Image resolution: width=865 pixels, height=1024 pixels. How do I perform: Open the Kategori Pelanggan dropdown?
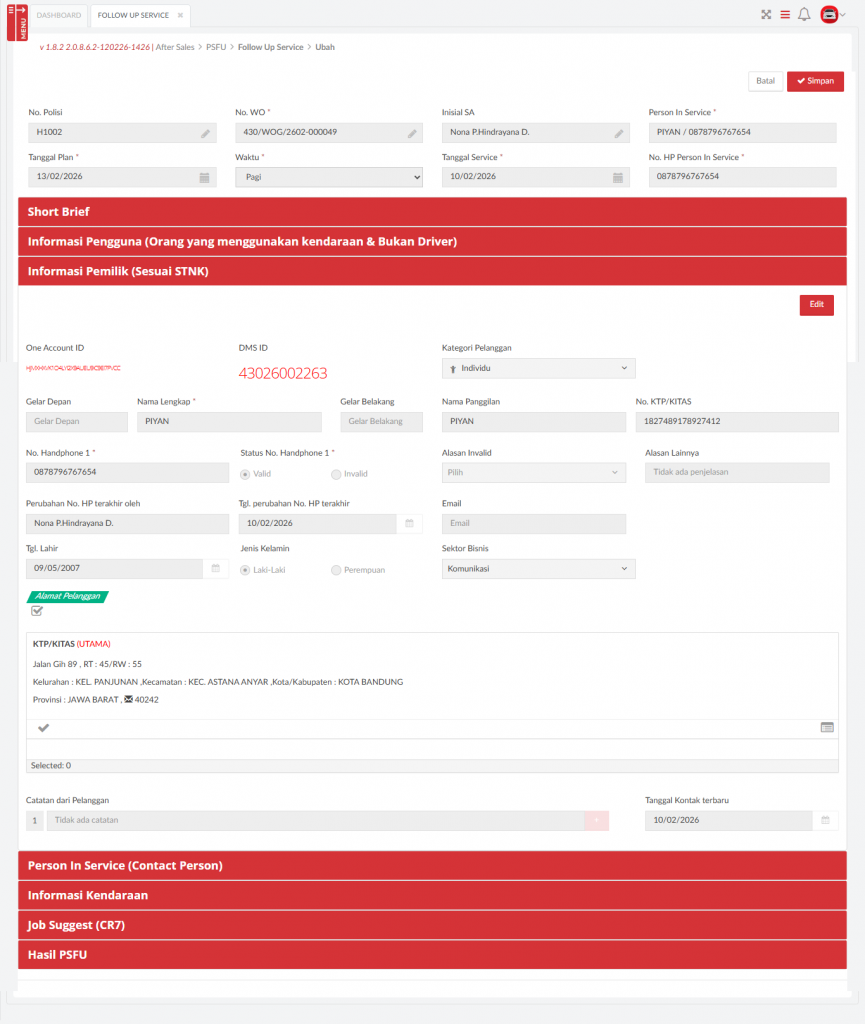click(x=538, y=369)
